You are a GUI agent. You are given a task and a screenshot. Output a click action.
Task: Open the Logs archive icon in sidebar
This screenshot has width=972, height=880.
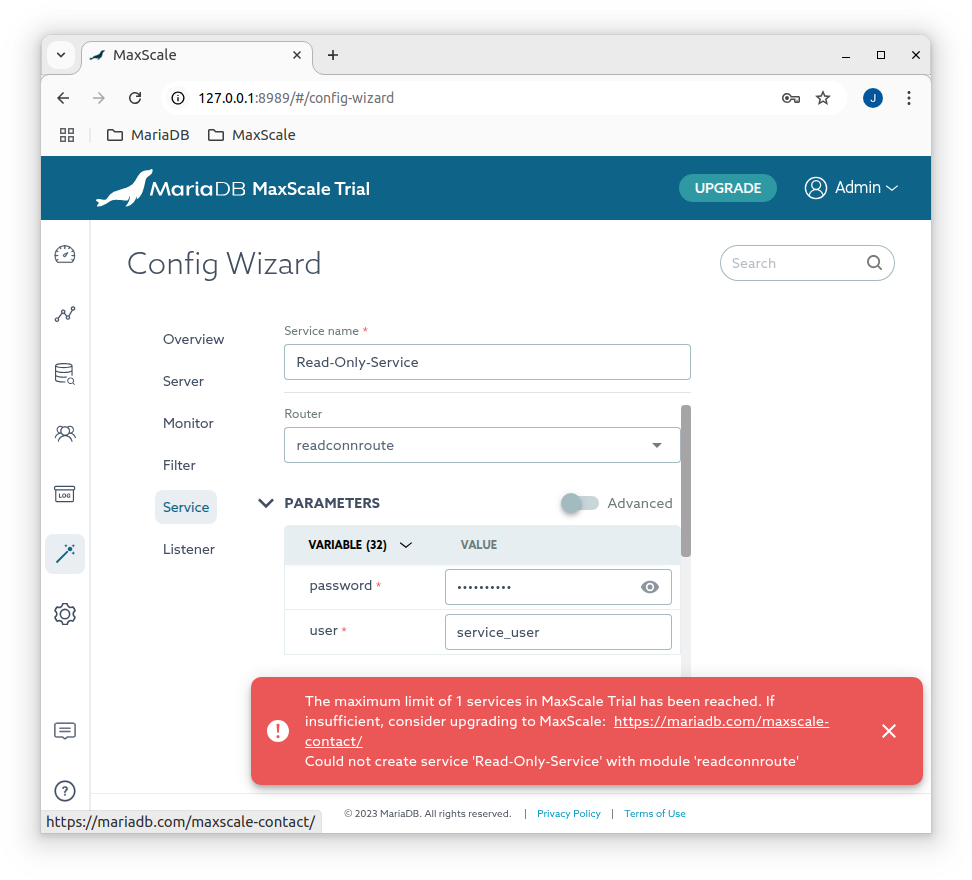pyautogui.click(x=64, y=494)
